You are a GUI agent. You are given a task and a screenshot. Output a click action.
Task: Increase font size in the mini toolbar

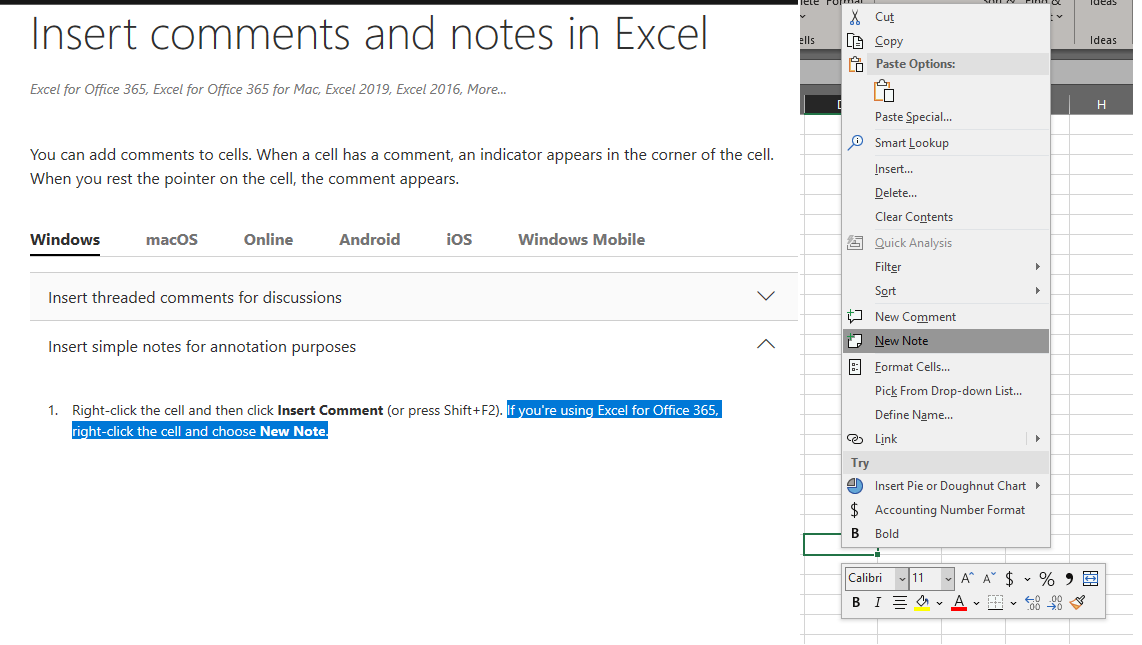coord(967,578)
